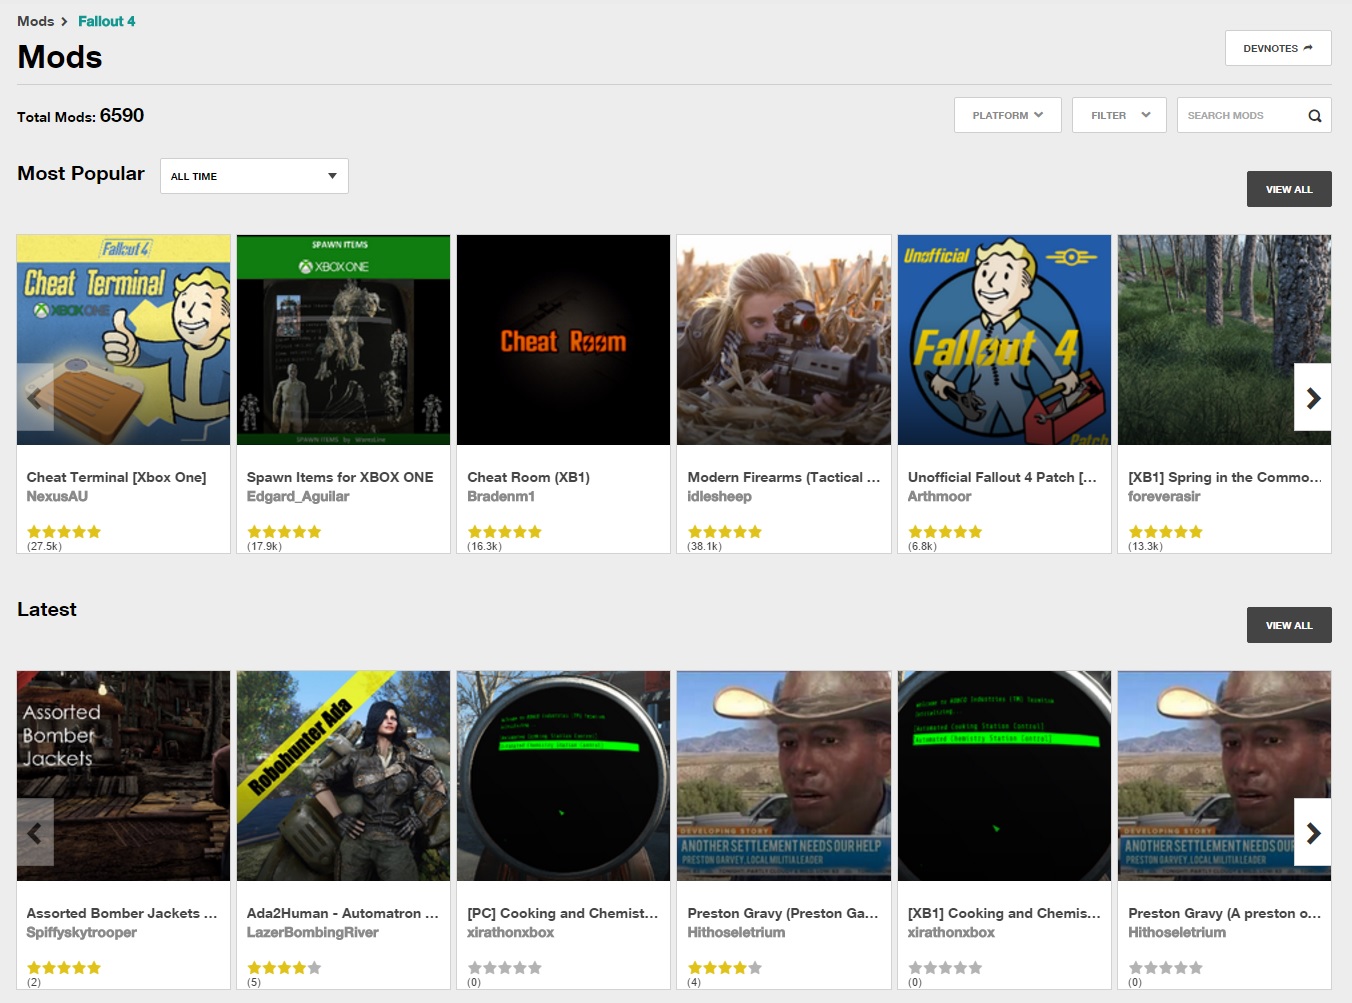The image size is (1352, 1003).
Task: Go to Mods breadcrumb link
Action: (36, 21)
